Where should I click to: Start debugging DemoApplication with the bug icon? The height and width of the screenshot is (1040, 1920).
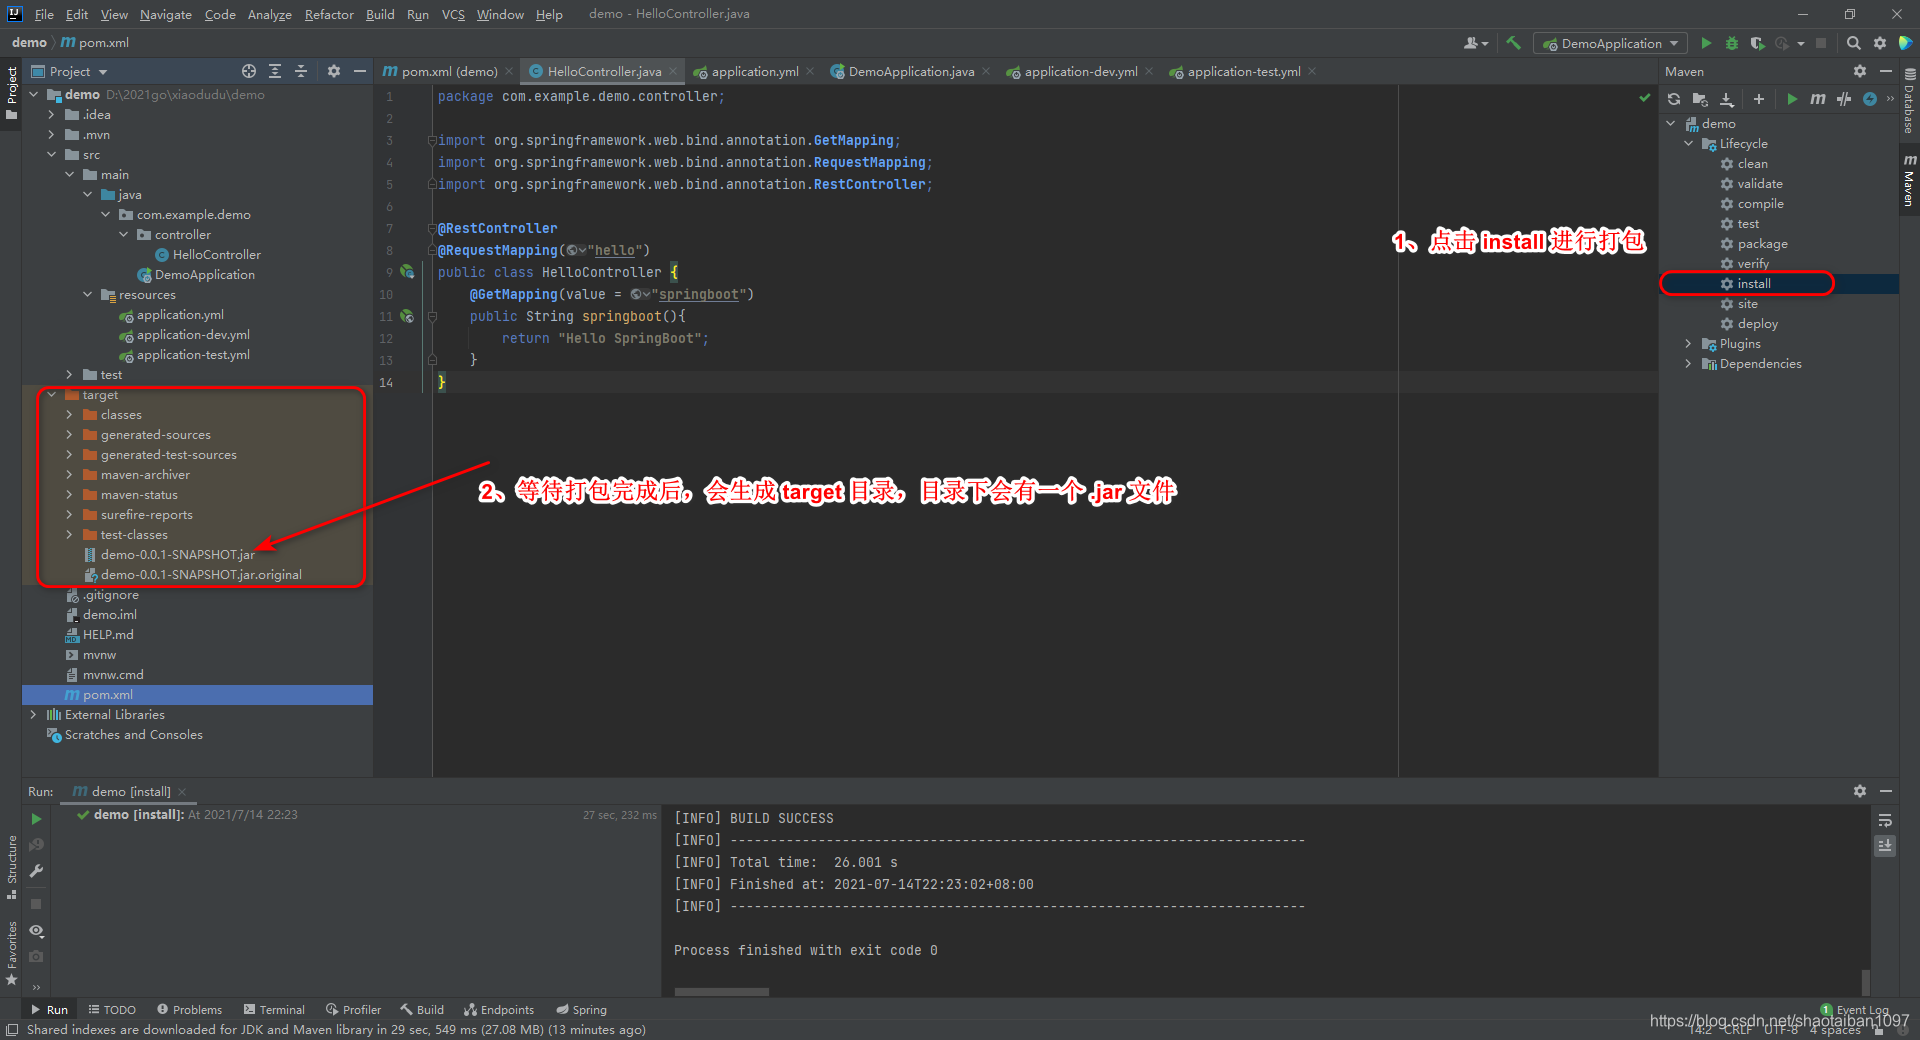pyautogui.click(x=1732, y=43)
